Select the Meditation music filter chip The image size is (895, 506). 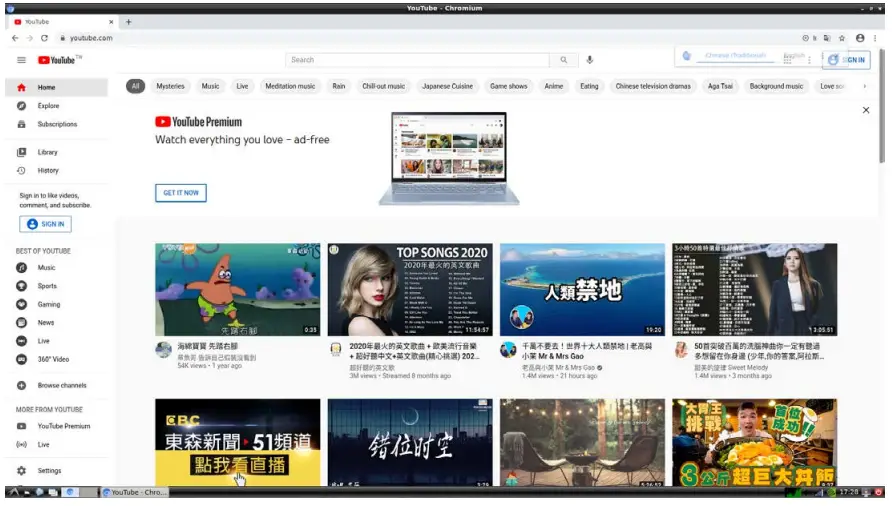pos(290,86)
